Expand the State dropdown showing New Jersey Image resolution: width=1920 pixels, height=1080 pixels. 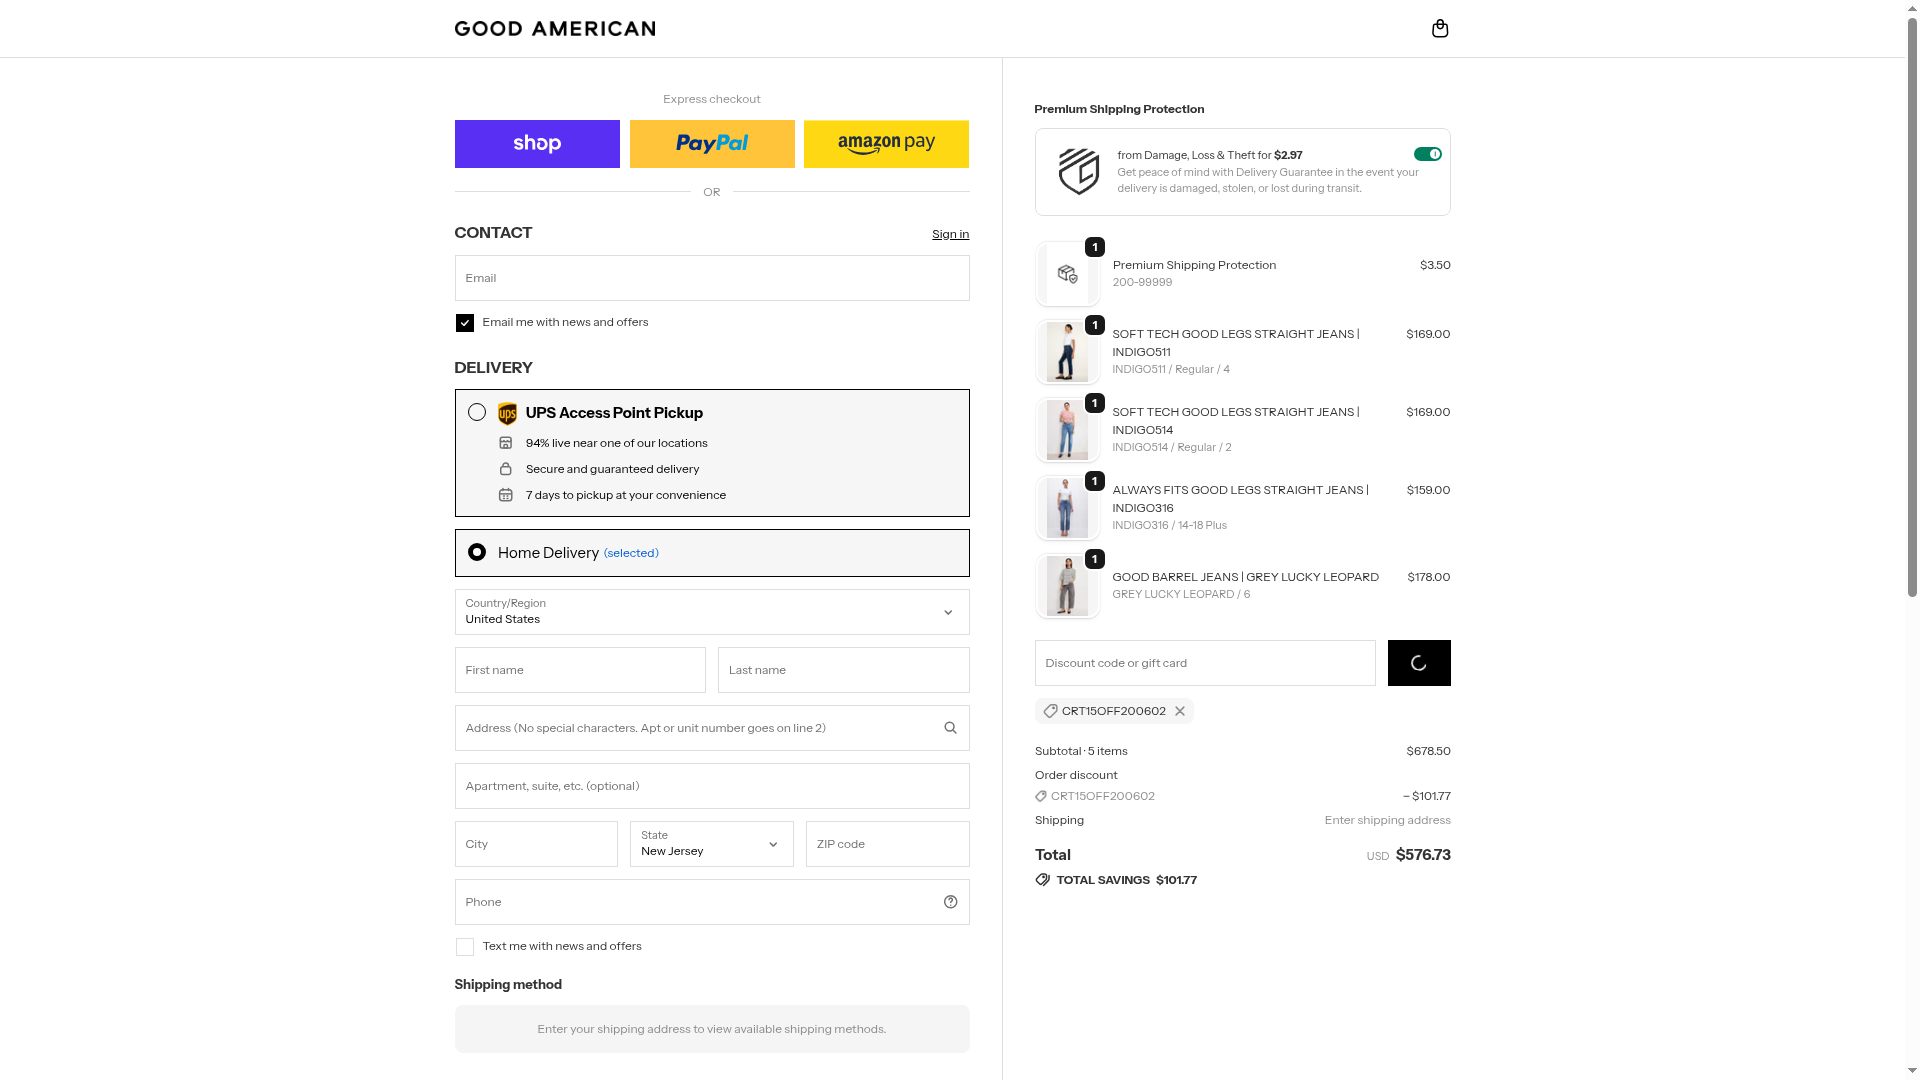[x=711, y=844]
